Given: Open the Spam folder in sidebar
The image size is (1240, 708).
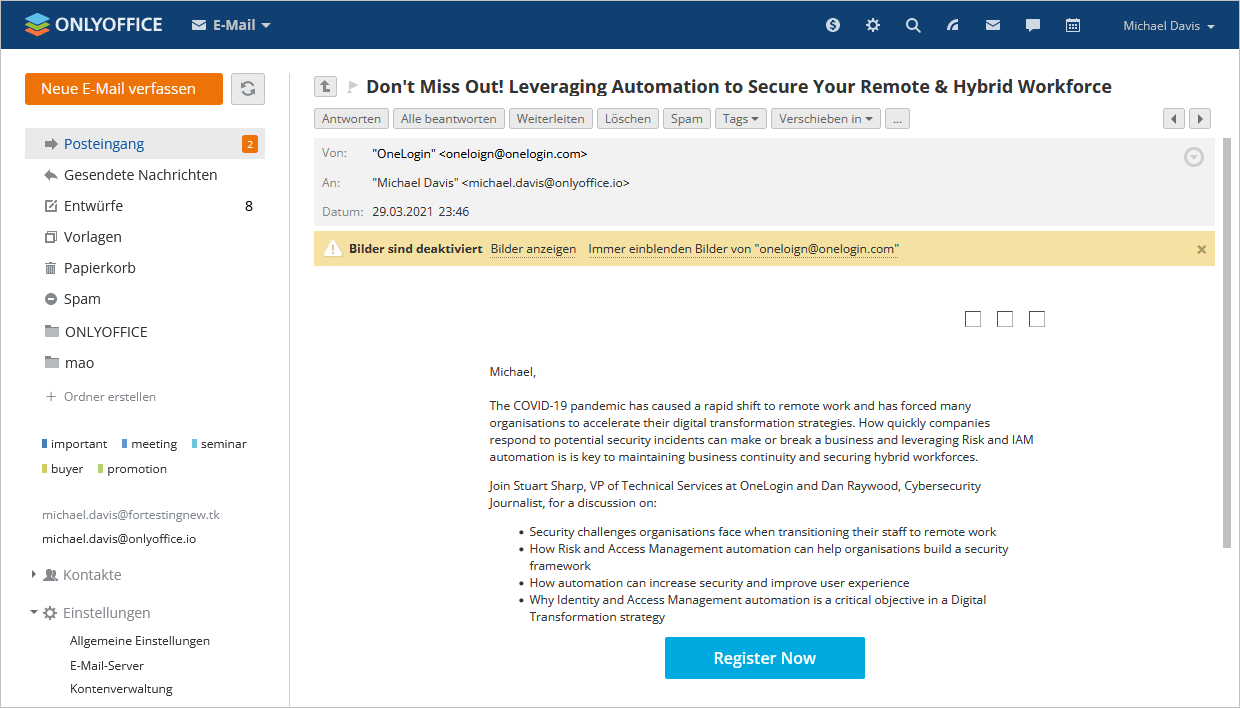Looking at the screenshot, I should 145,299.
